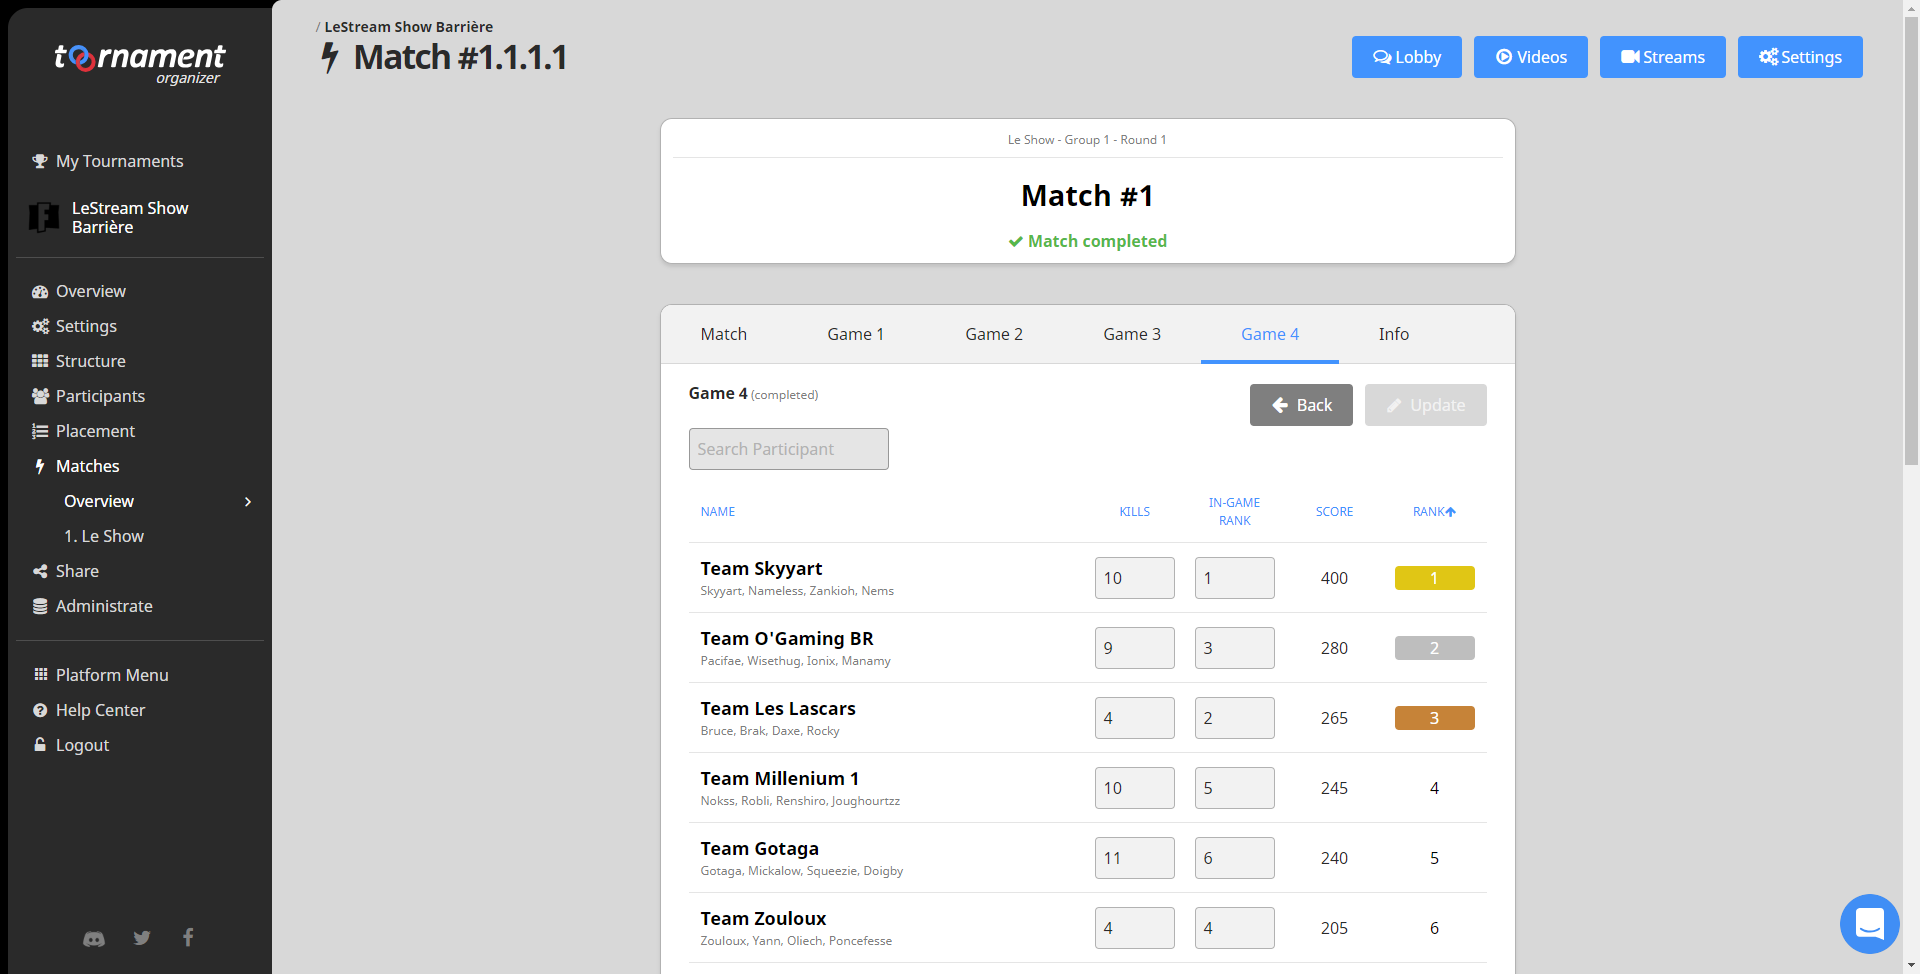
Task: Click the in-game rank field for Team Zouloux
Action: click(1235, 928)
